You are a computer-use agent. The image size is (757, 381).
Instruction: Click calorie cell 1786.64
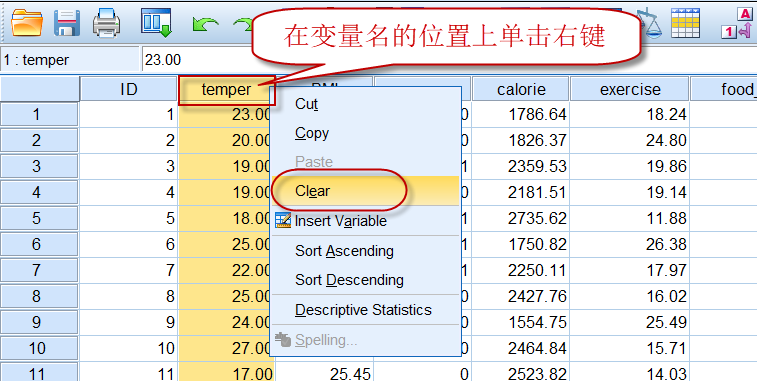pyautogui.click(x=521, y=114)
